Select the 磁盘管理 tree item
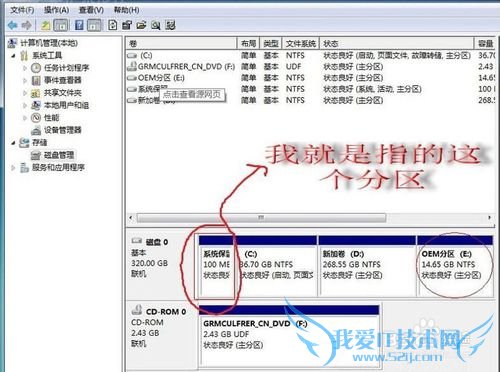This screenshot has height=372, width=500. coord(59,155)
